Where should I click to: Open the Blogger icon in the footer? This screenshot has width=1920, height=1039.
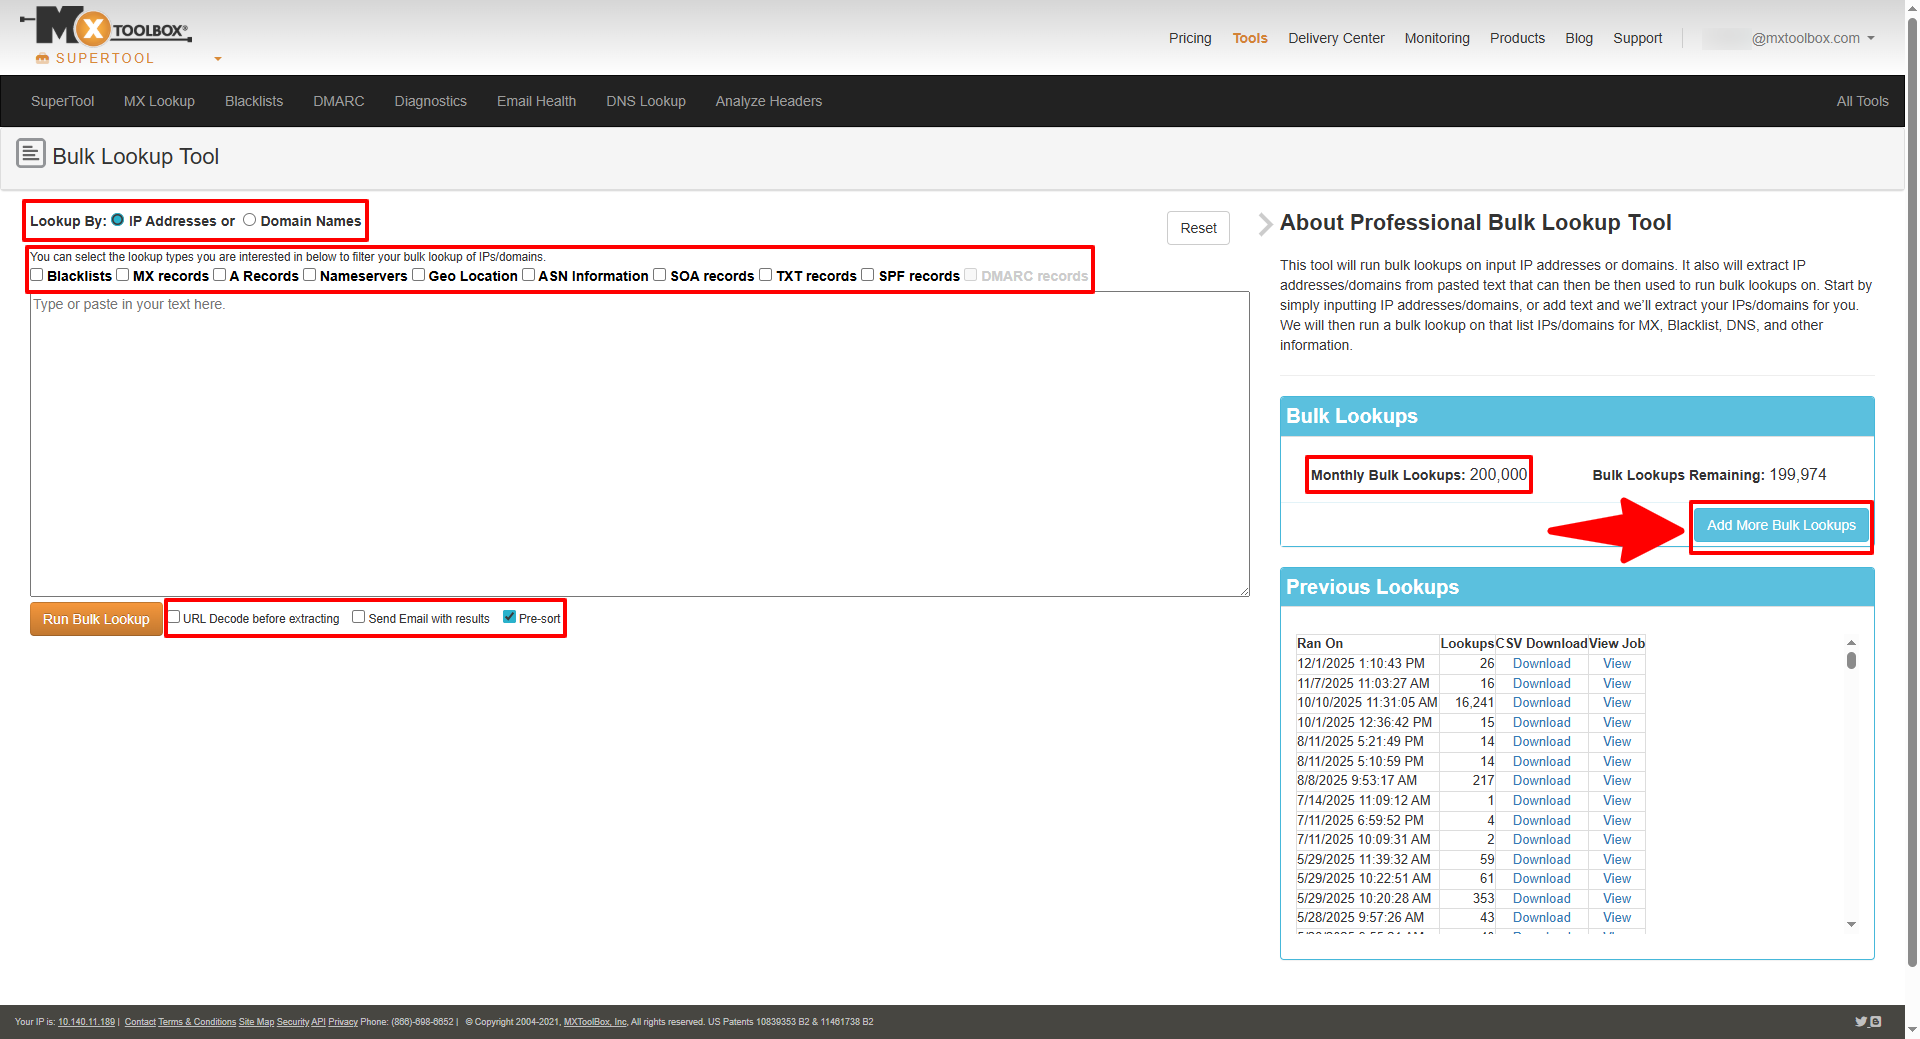tap(1876, 1021)
